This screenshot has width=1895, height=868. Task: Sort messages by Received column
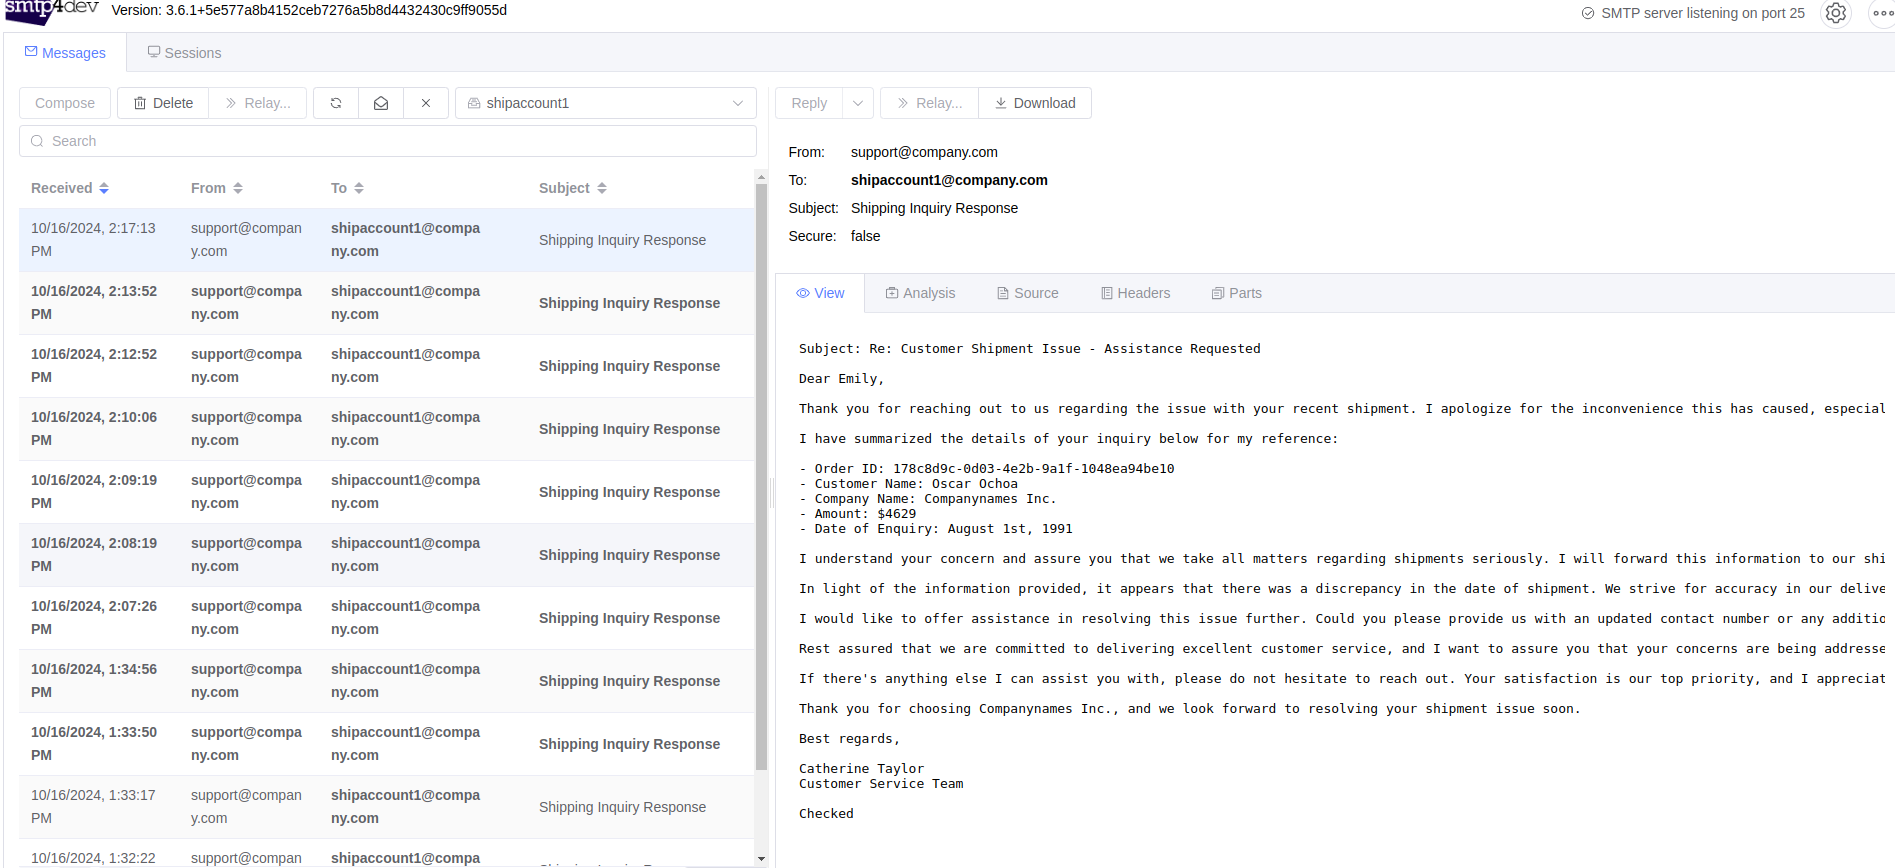(x=70, y=188)
